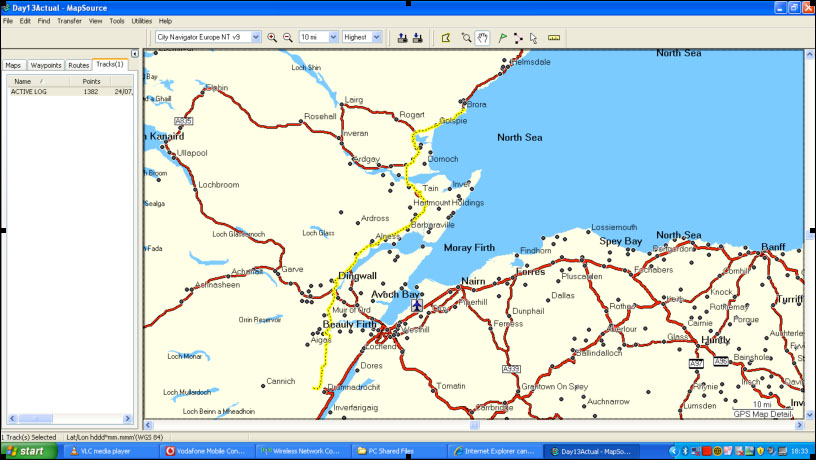
Task: Click the Lossiemouth label on map
Action: pyautogui.click(x=614, y=227)
